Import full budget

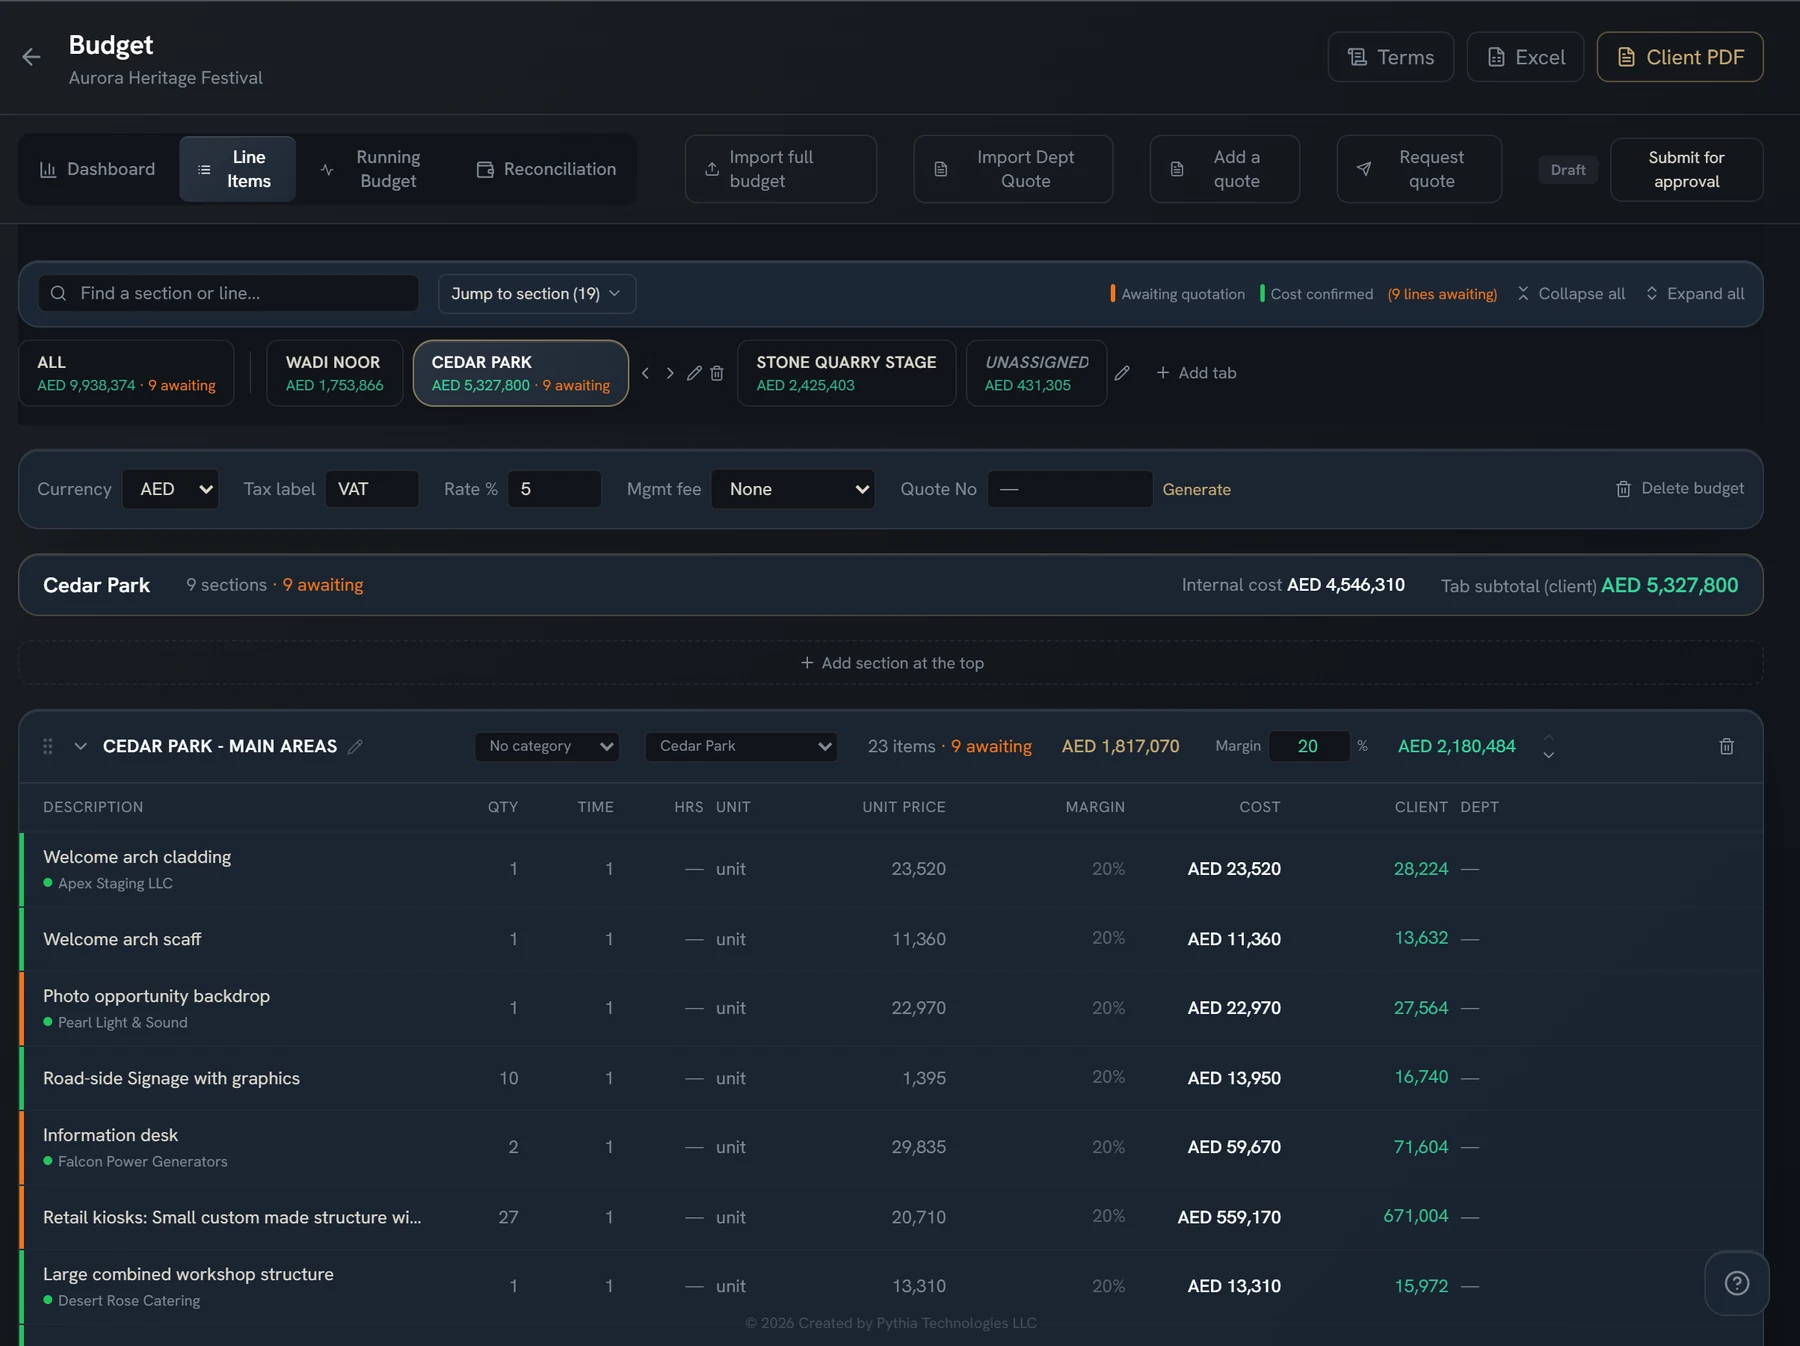(x=781, y=169)
